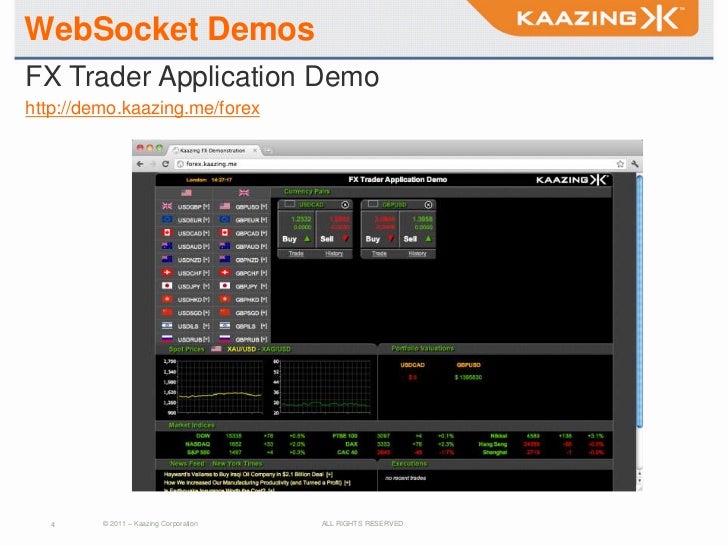Close the GBPUSD currency tile
The width and height of the screenshot is (728, 546).
428,205
